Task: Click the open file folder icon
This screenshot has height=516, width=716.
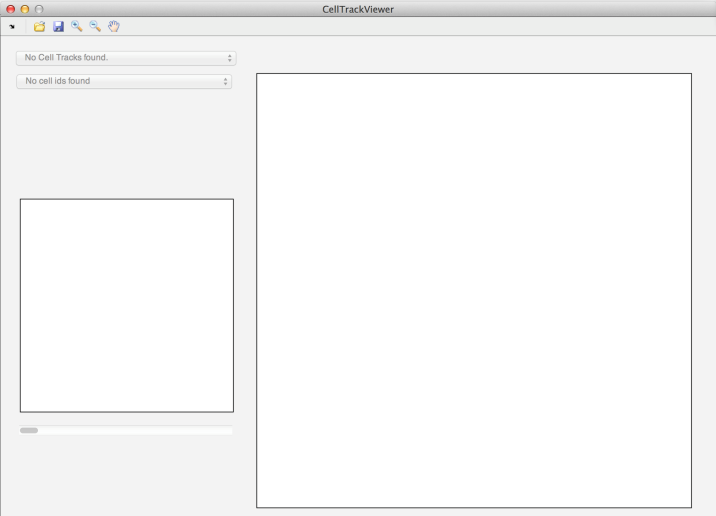Action: point(40,26)
